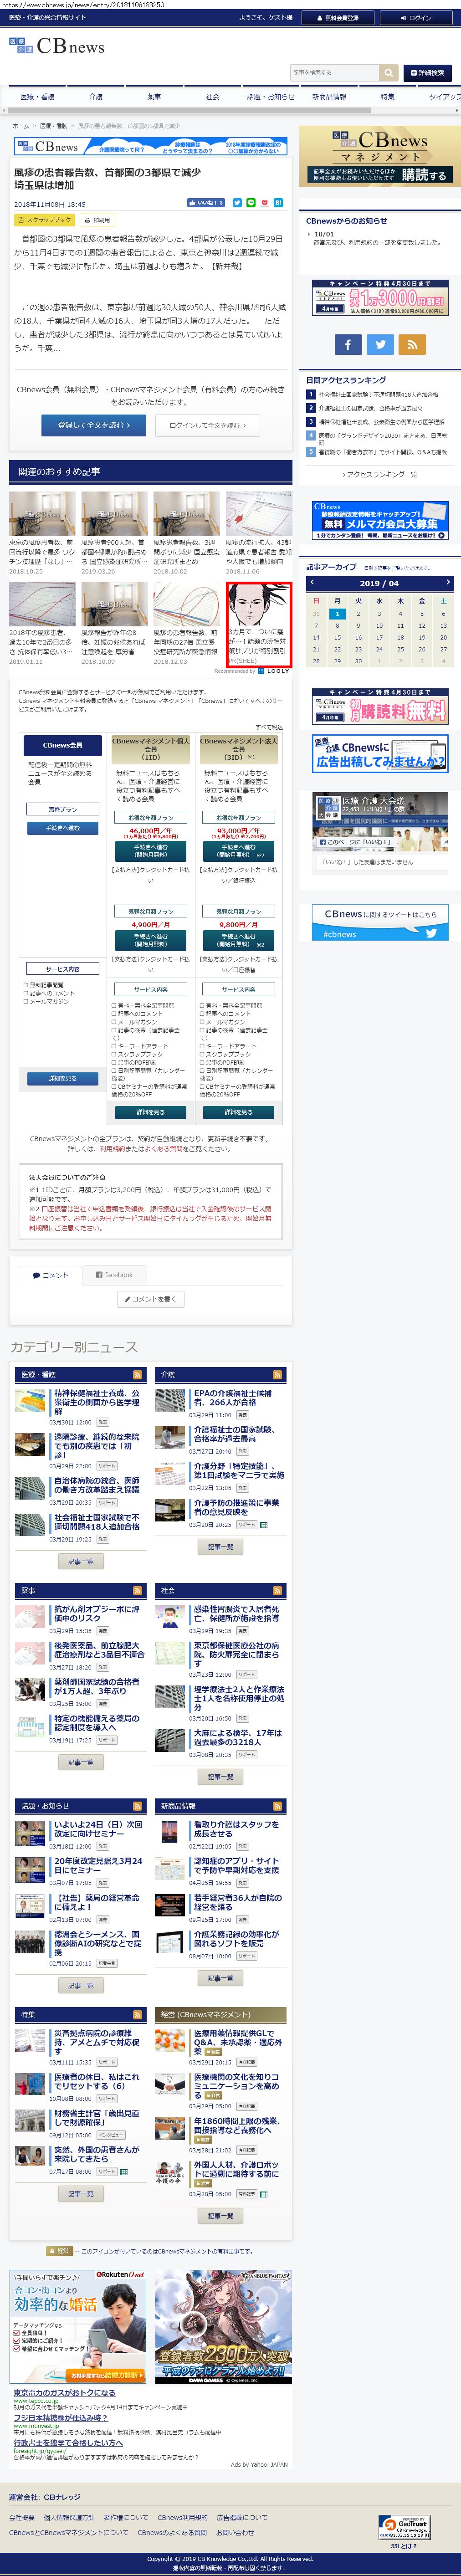Select 医療・看護 in the main navigation

(37, 97)
